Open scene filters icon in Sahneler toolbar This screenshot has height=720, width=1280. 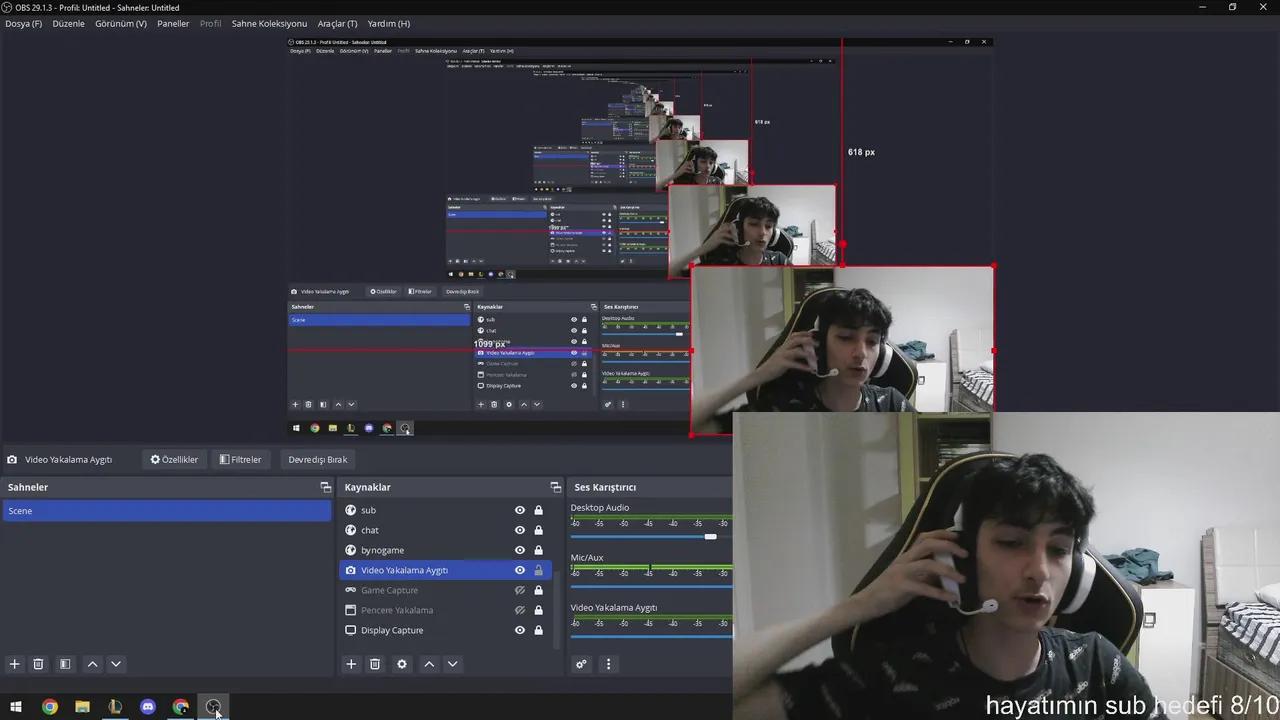tap(65, 664)
